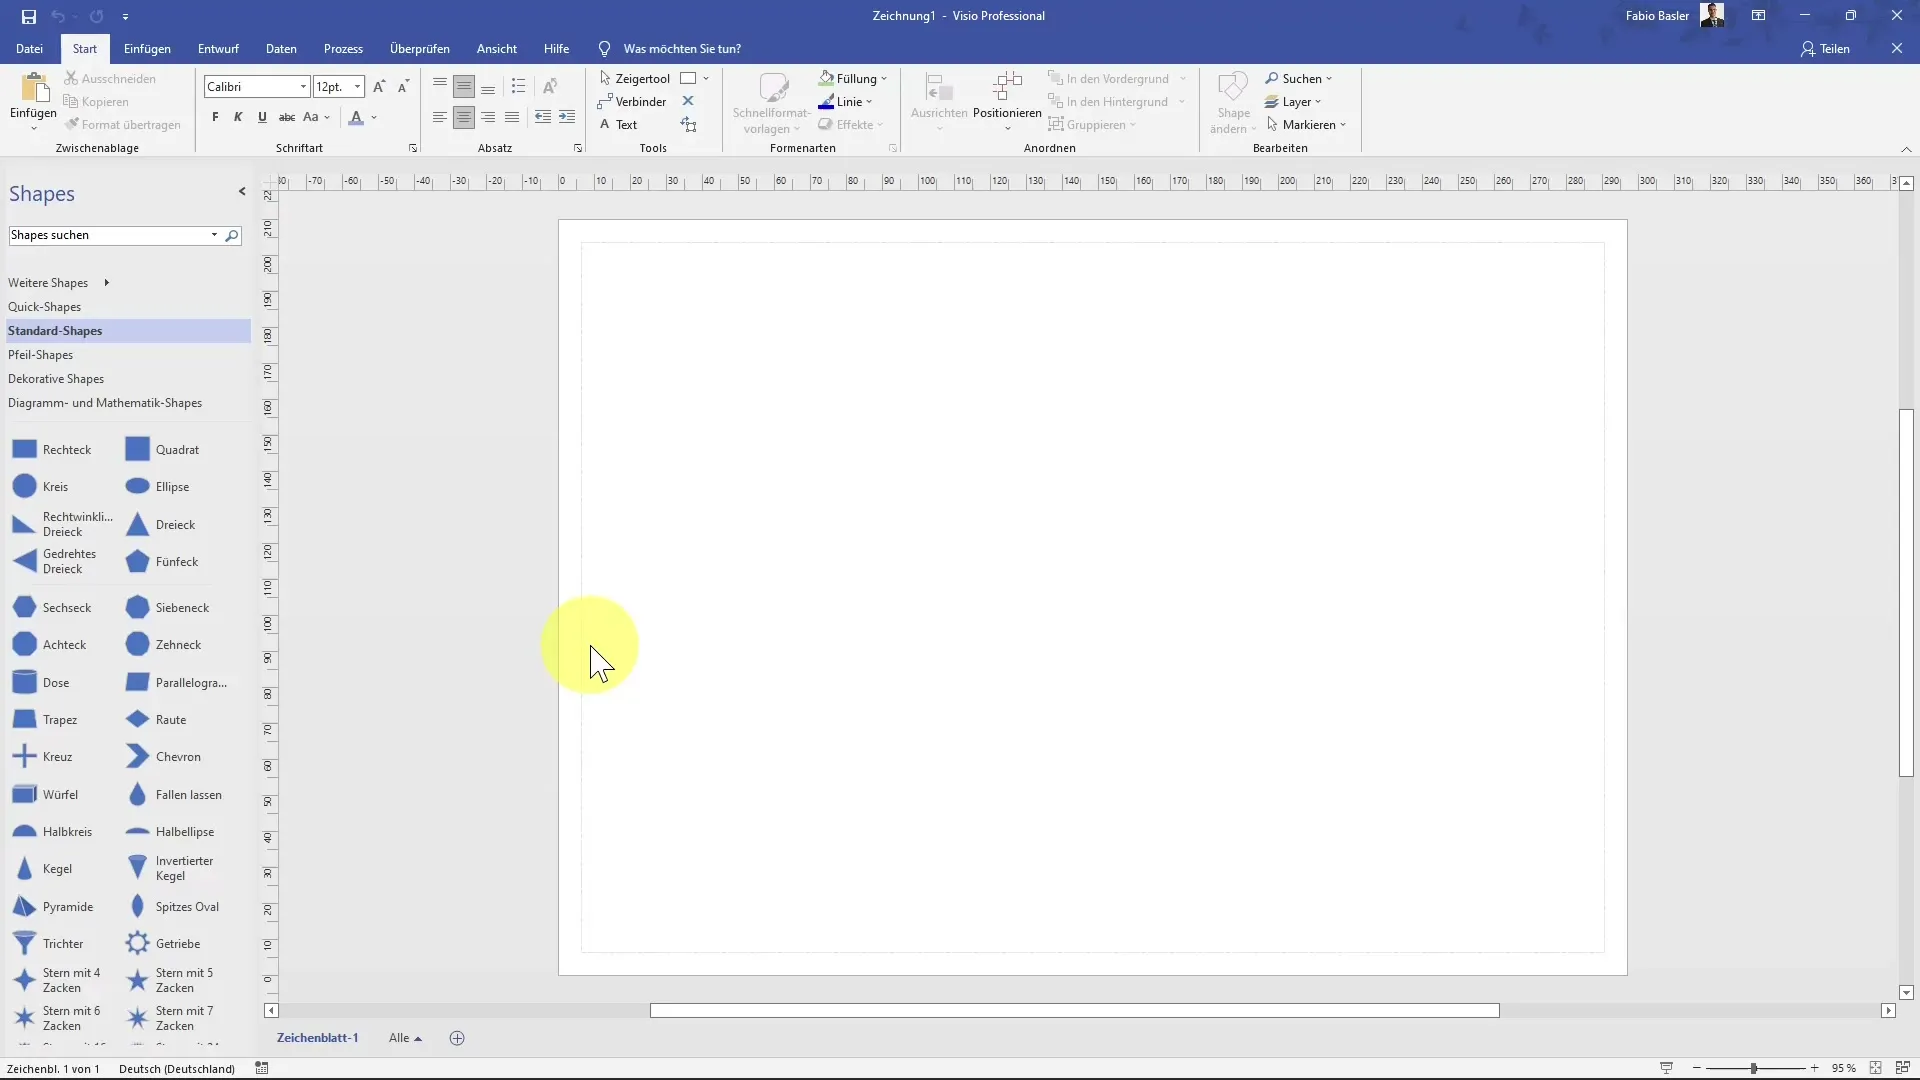Screen dimensions: 1920x1080
Task: Add a new page with plus icon
Action: click(457, 1038)
